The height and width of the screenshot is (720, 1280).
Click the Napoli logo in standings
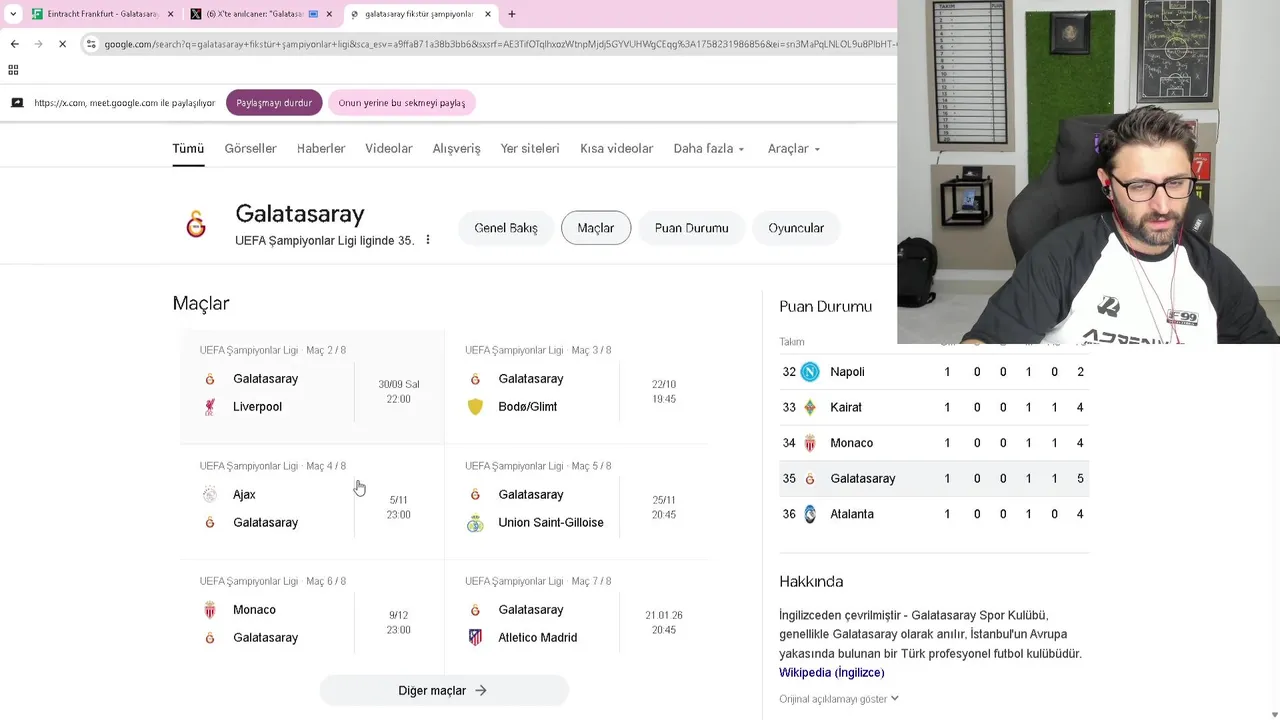click(810, 372)
